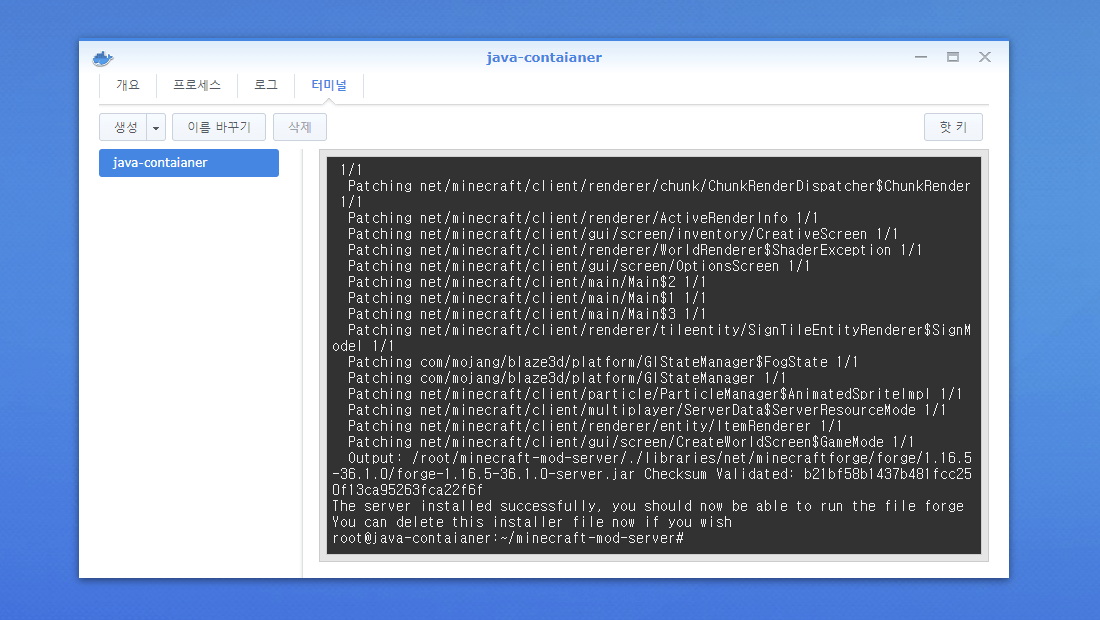Click the Patching Main$2 1/1 line
1100x620 pixels.
click(527, 283)
